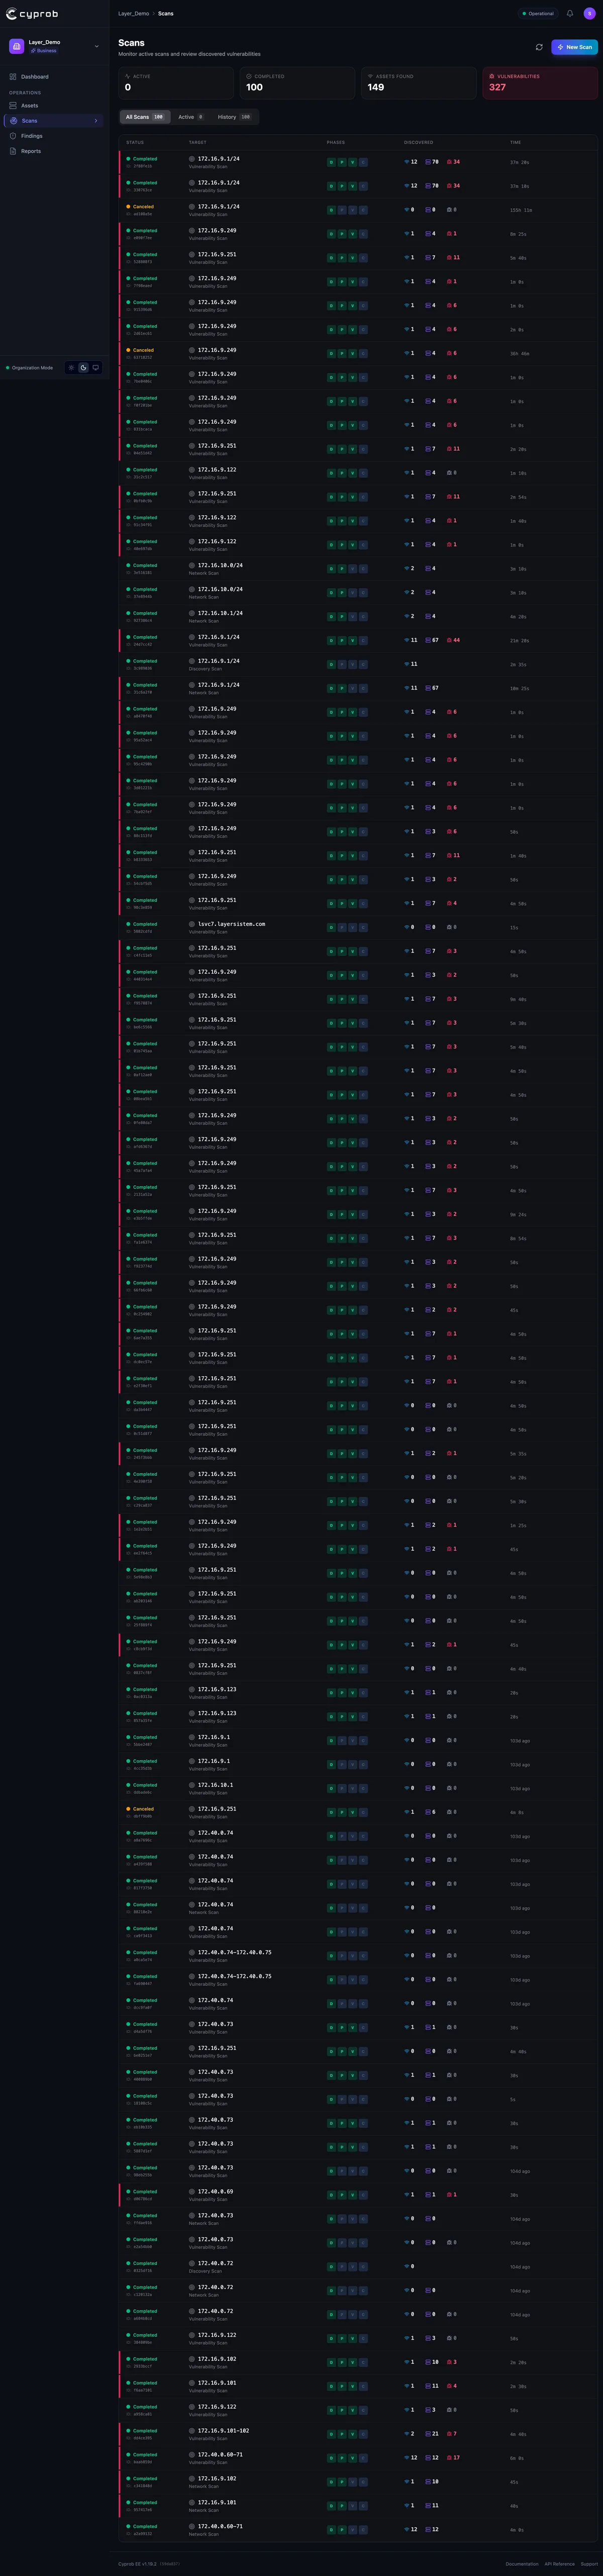Open the Support footer link

[x=589, y=2564]
